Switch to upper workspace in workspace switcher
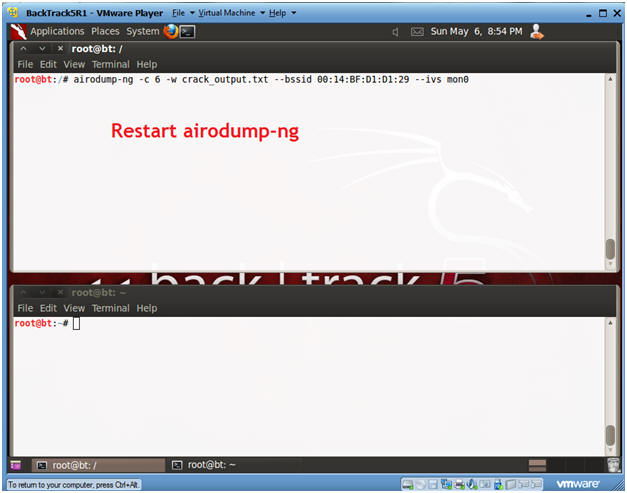This screenshot has height=493, width=627. [537, 462]
